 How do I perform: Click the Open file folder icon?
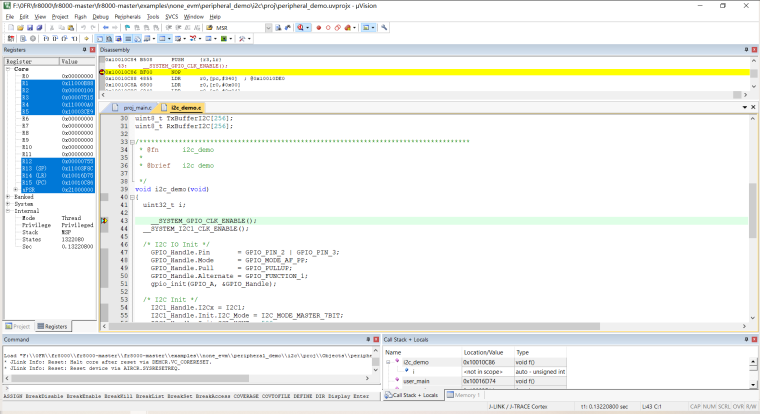tap(19, 27)
